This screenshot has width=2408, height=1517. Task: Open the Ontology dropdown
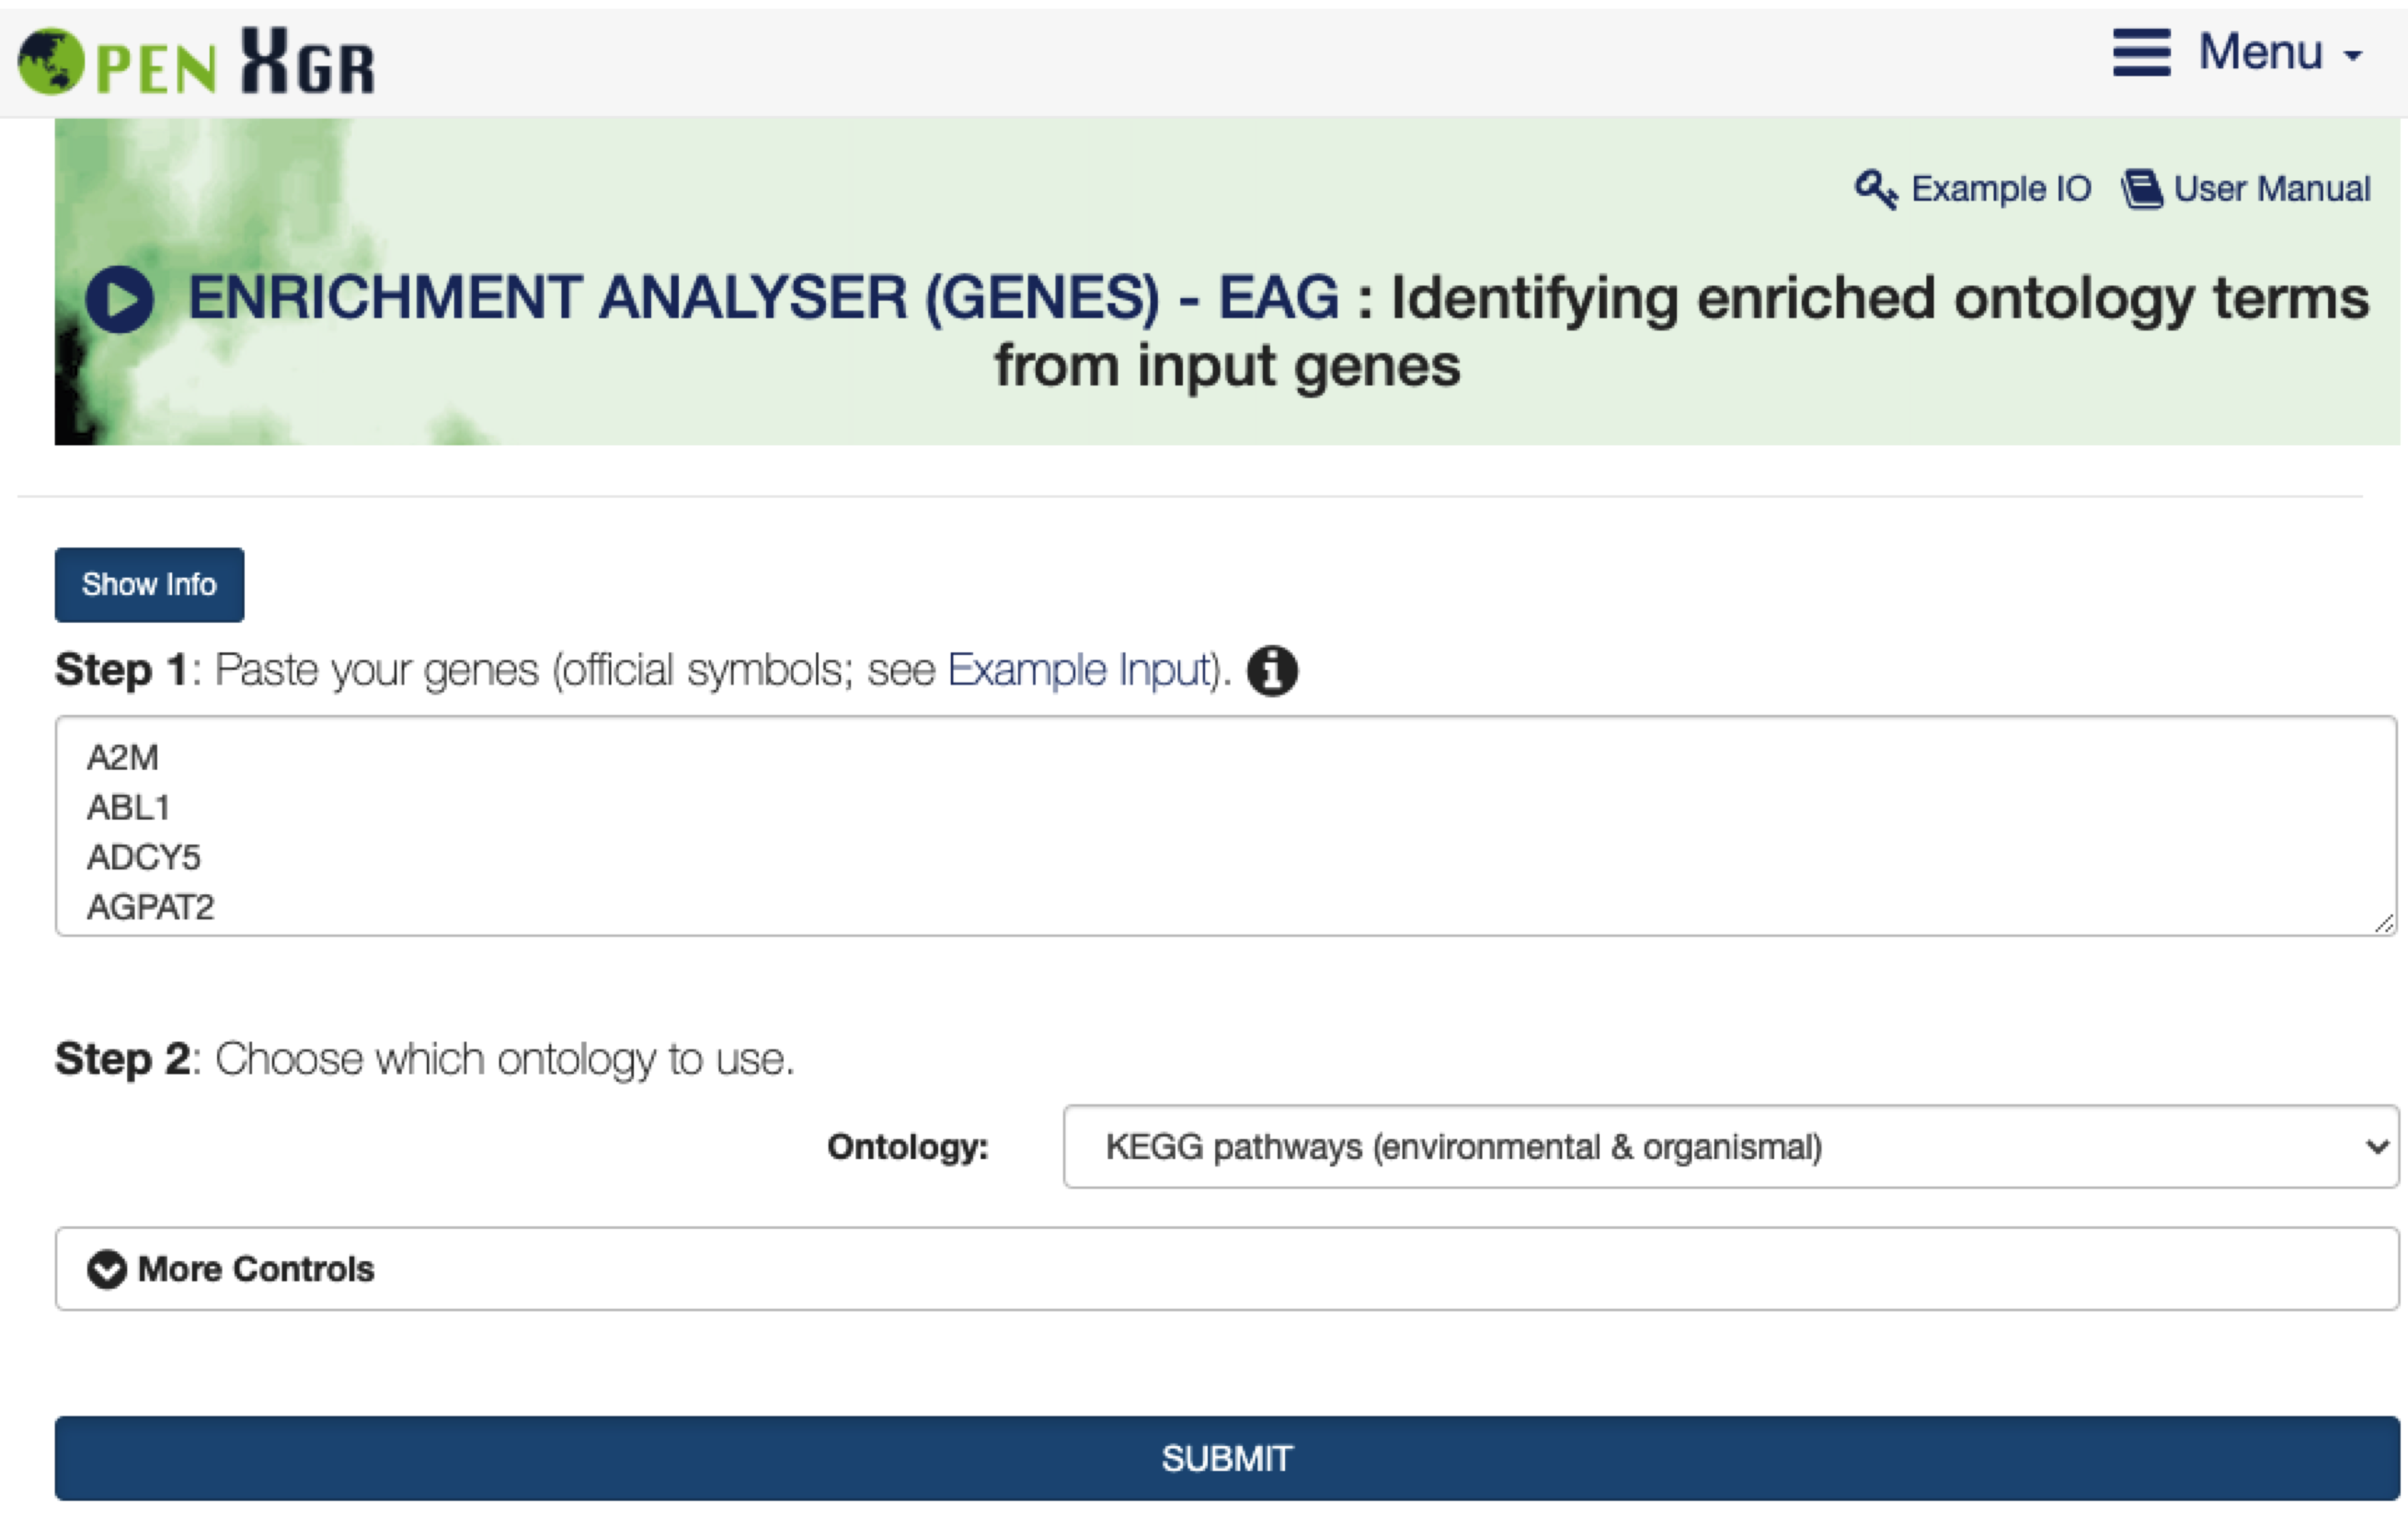(1730, 1146)
